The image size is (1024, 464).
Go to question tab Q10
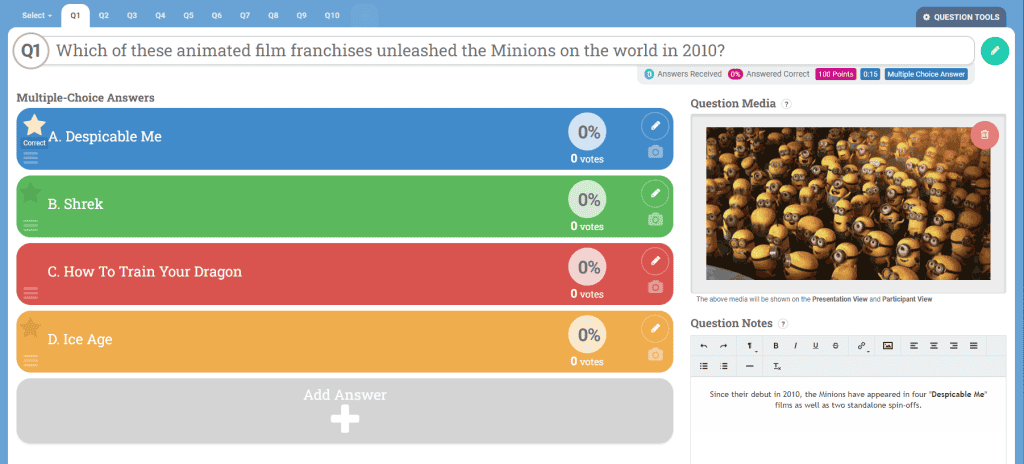[332, 15]
